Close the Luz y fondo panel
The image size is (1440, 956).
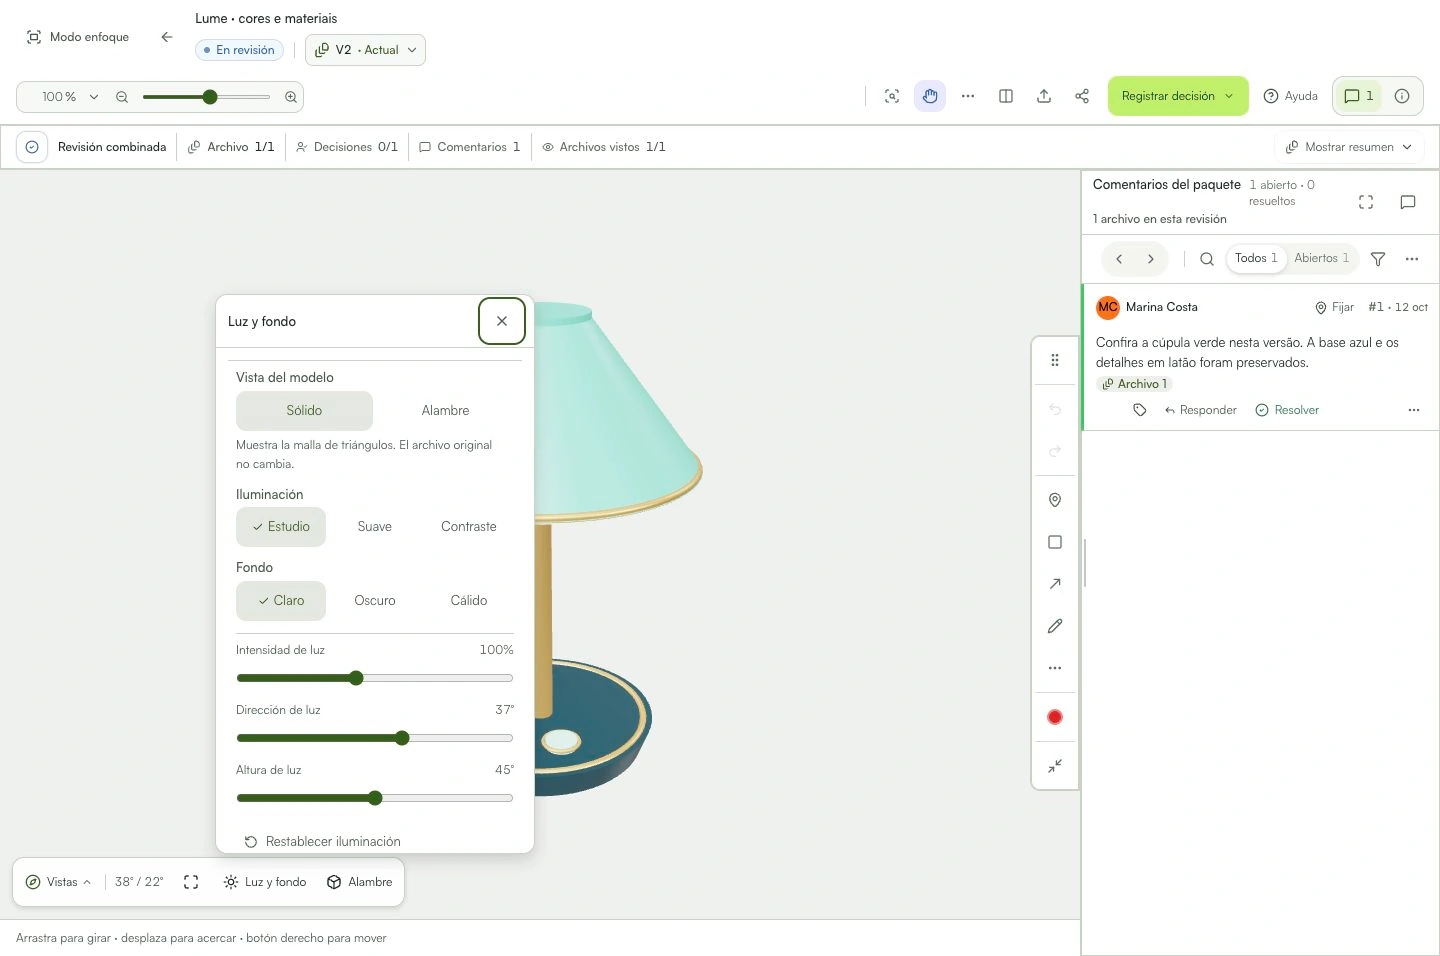[x=502, y=321]
